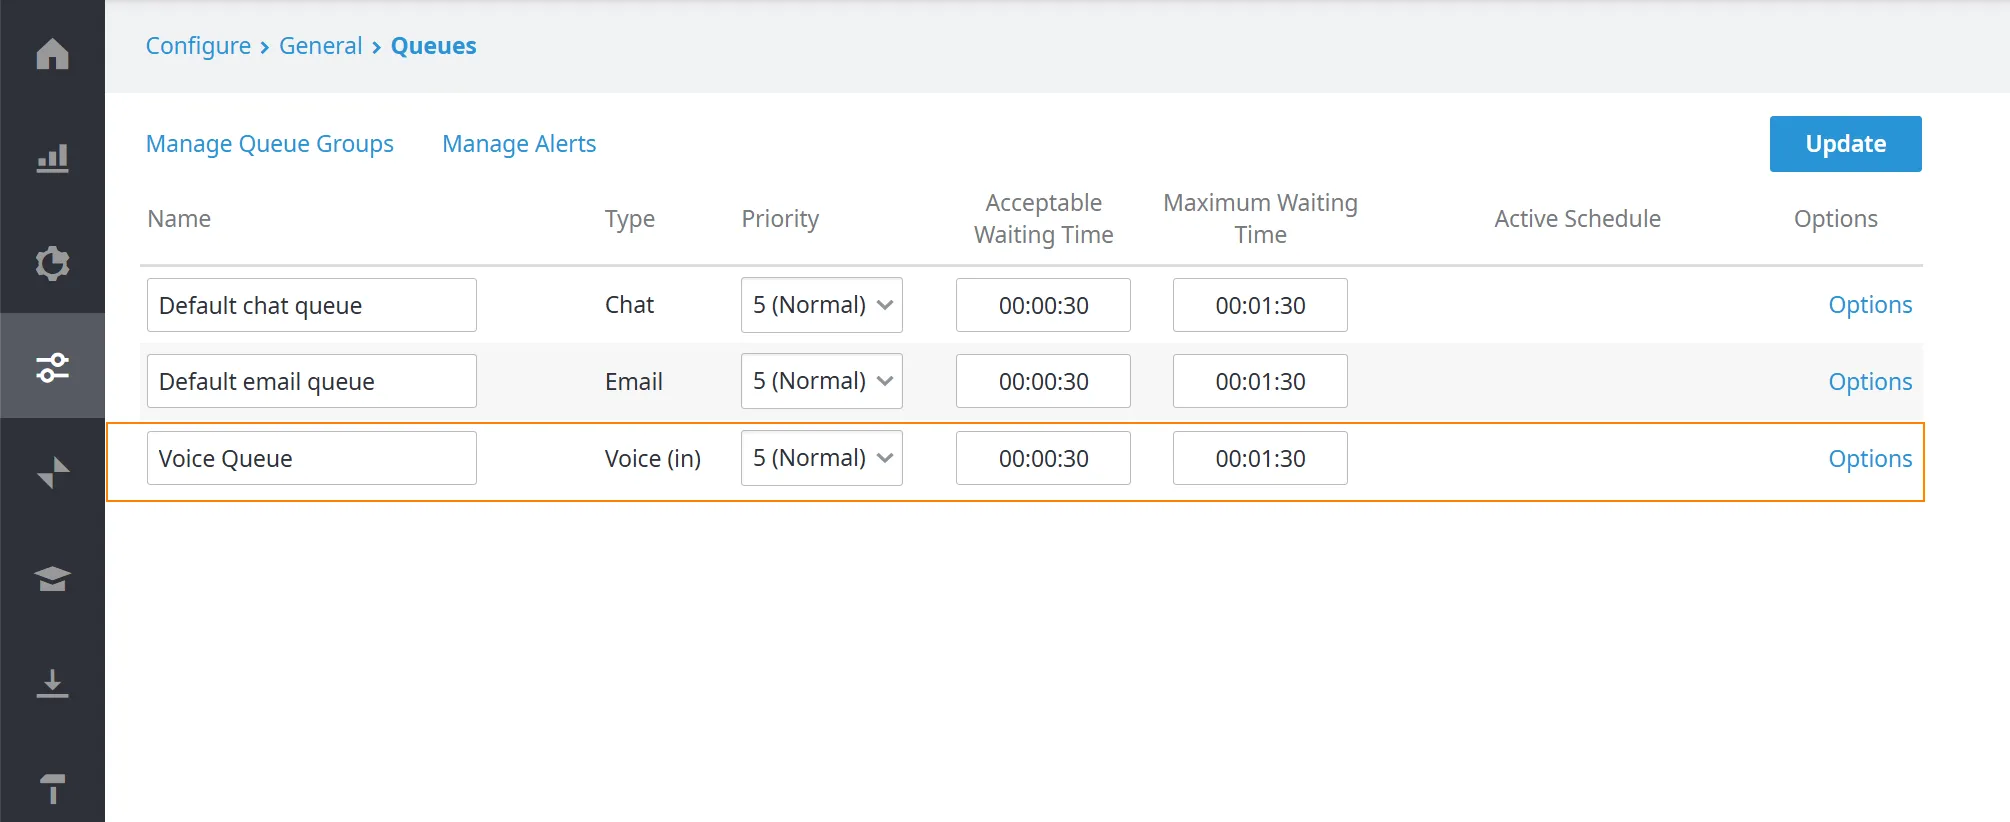2010x822 pixels.
Task: Click the Chat type cell
Action: (x=629, y=305)
